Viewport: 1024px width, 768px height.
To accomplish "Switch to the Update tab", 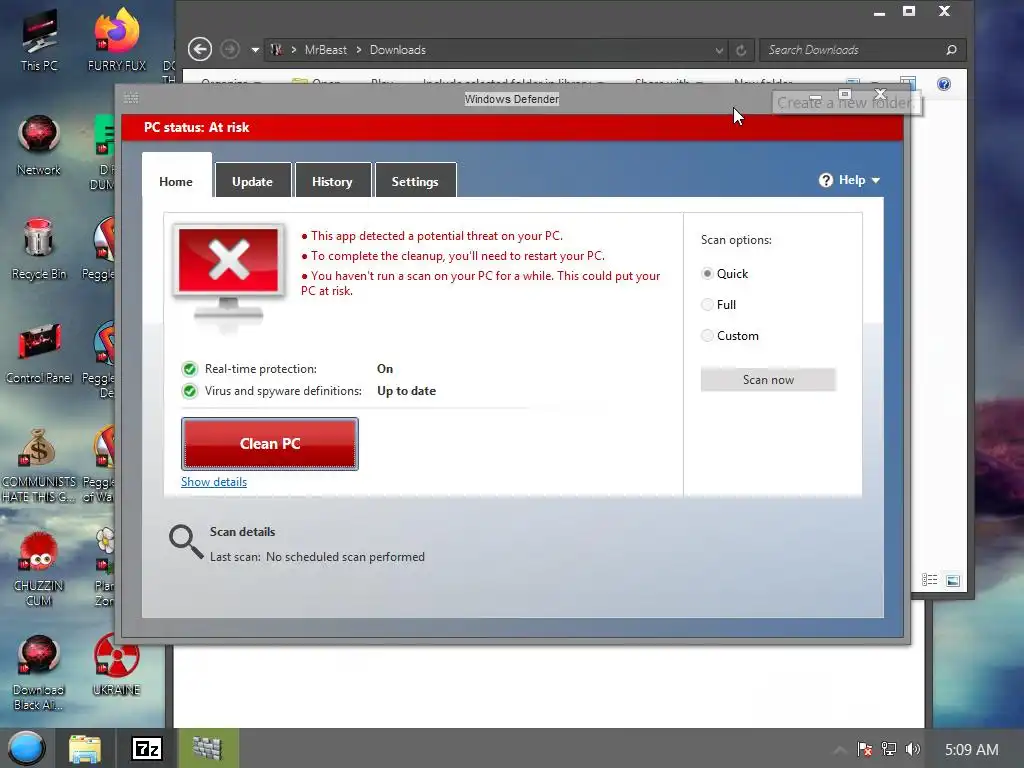I will click(253, 180).
